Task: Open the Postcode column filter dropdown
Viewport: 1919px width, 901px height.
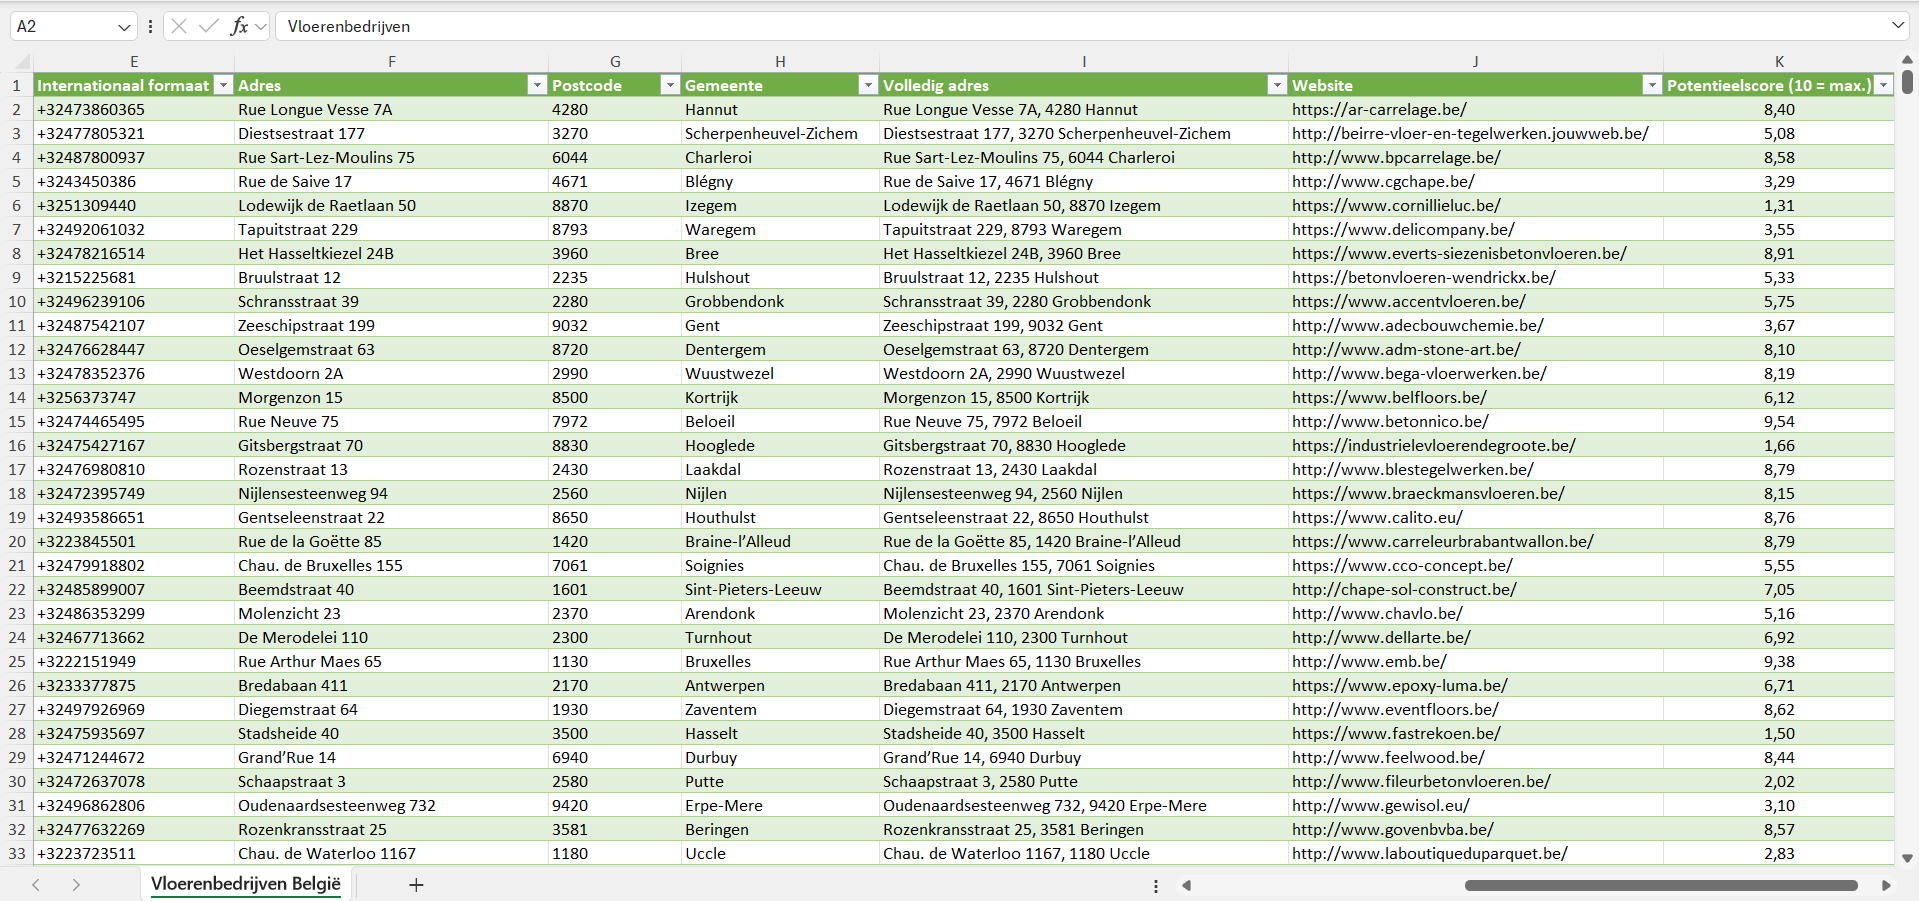Action: (670, 86)
